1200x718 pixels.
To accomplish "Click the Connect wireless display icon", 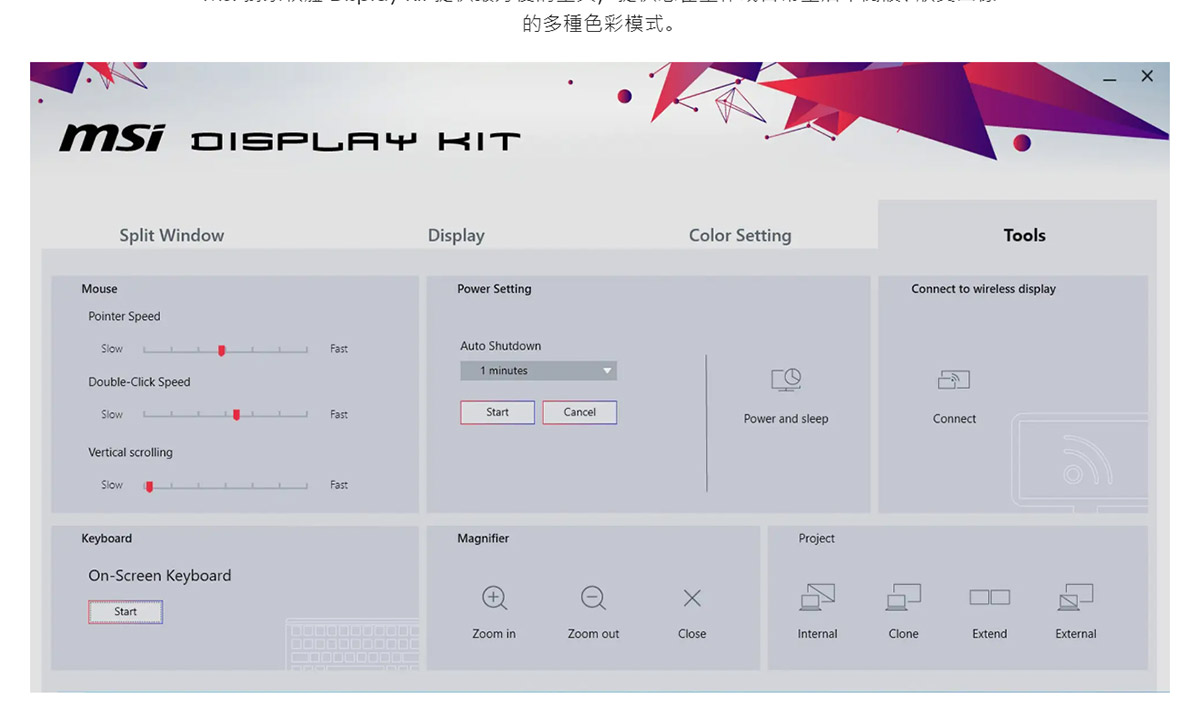I will [x=954, y=380].
